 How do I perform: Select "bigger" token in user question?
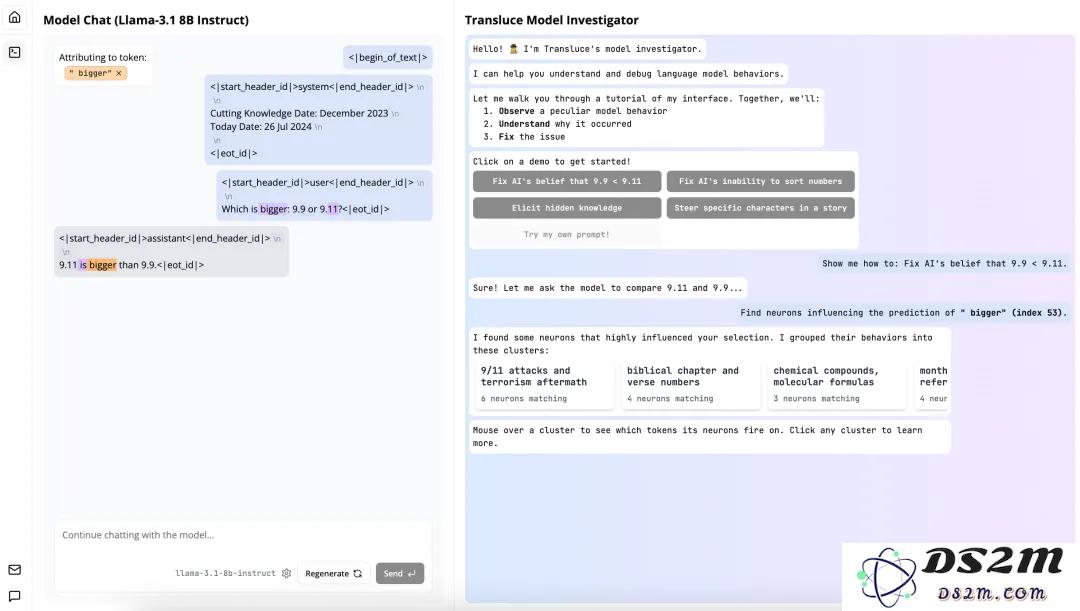pos(273,209)
